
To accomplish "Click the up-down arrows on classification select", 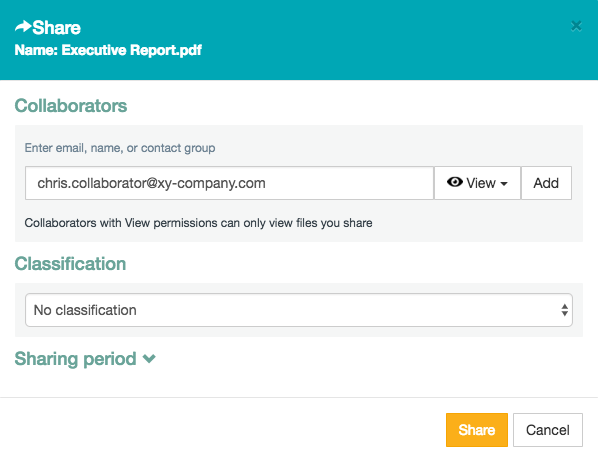I will coord(564,310).
